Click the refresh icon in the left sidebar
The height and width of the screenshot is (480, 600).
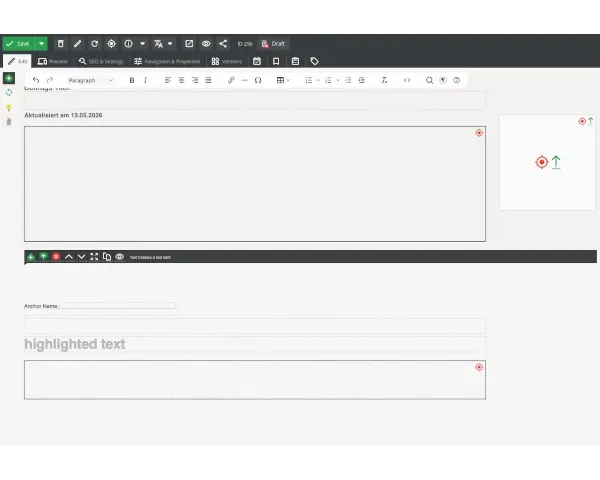9,93
